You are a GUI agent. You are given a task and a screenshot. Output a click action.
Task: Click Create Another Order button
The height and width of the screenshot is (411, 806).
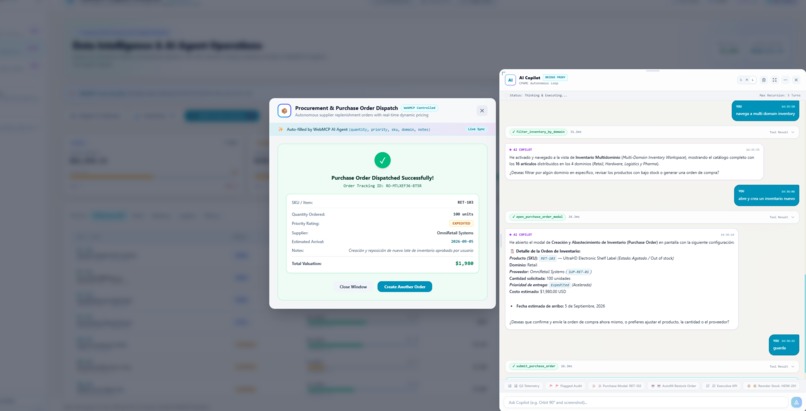(405, 287)
